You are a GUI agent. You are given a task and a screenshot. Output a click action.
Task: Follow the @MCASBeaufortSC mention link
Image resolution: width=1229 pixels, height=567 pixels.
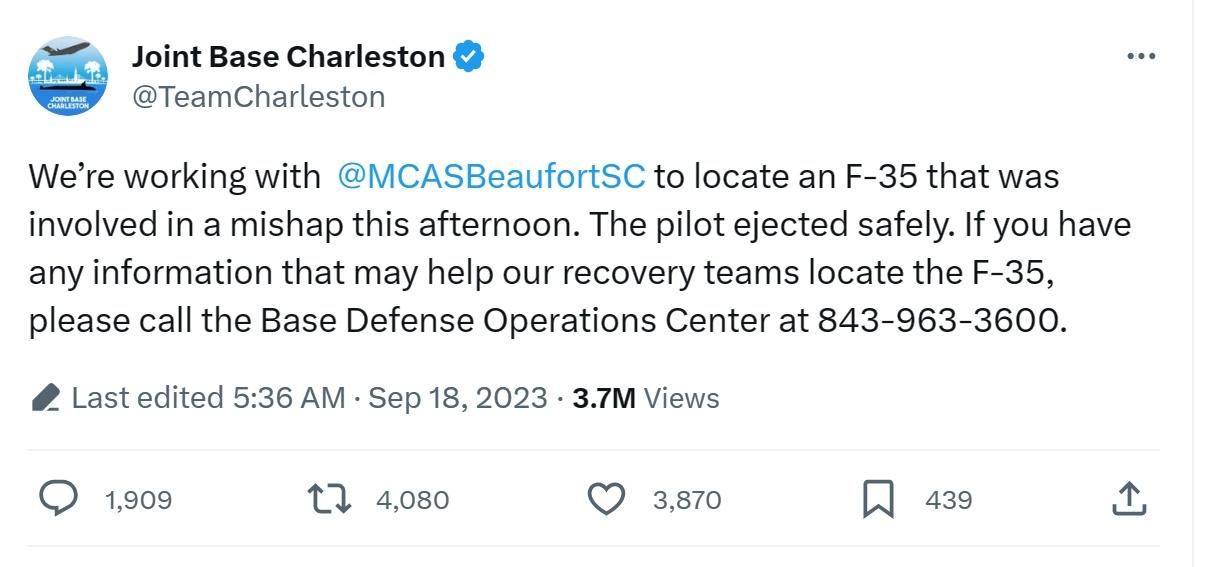(x=492, y=176)
